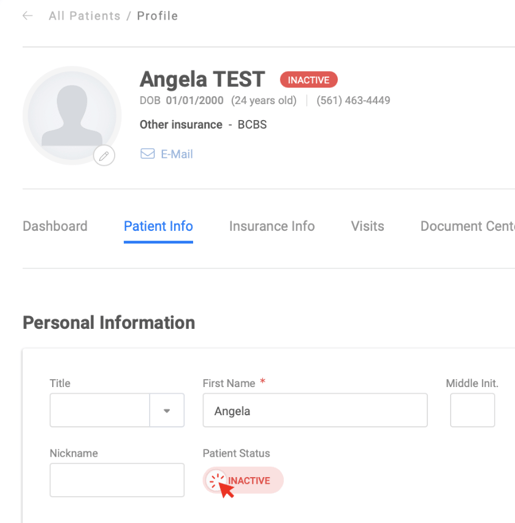Toggle the Patient Status INACTIVE switch

[x=243, y=480]
